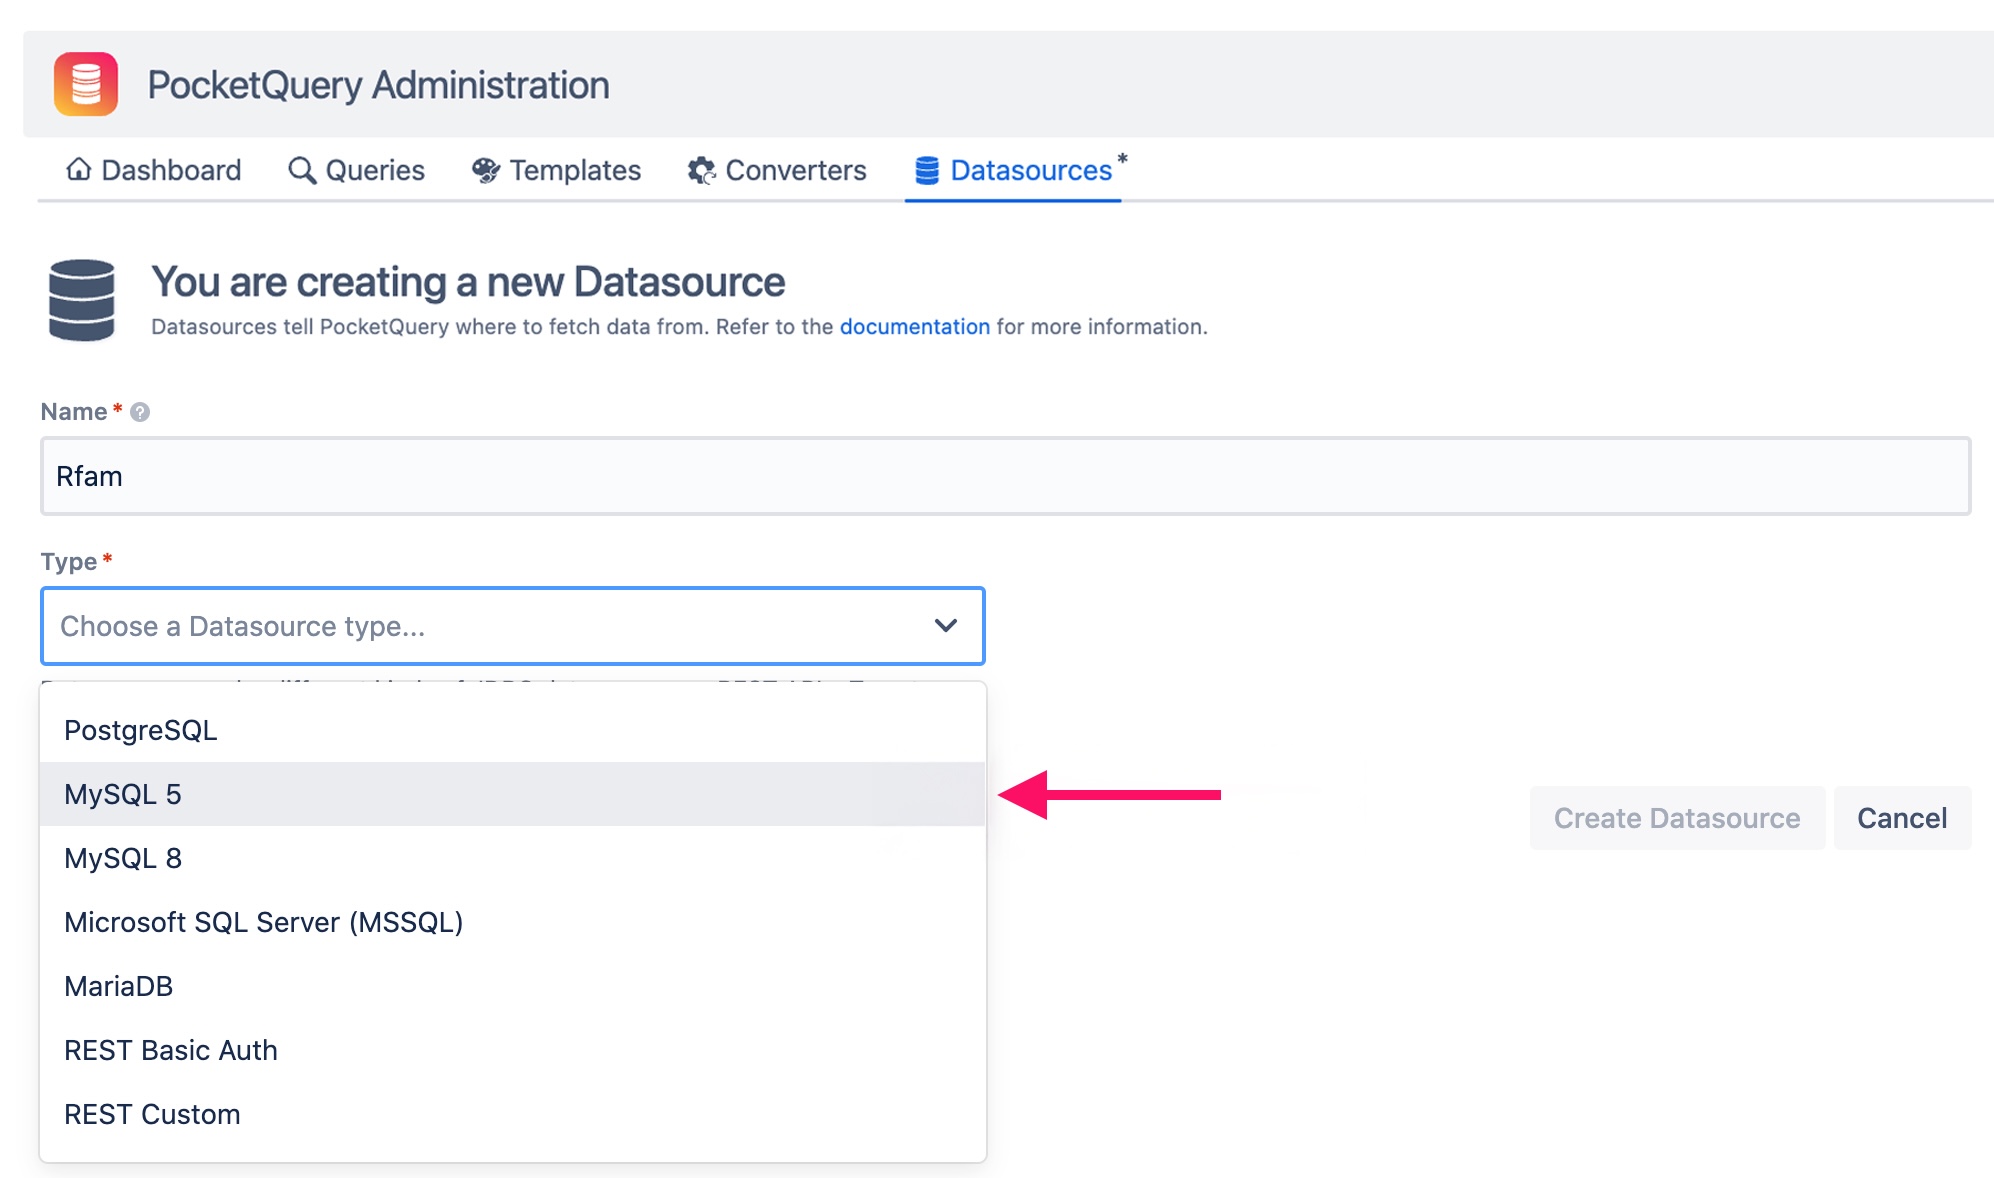1994x1178 pixels.
Task: Go to the Templates tab
Action: pos(556,170)
